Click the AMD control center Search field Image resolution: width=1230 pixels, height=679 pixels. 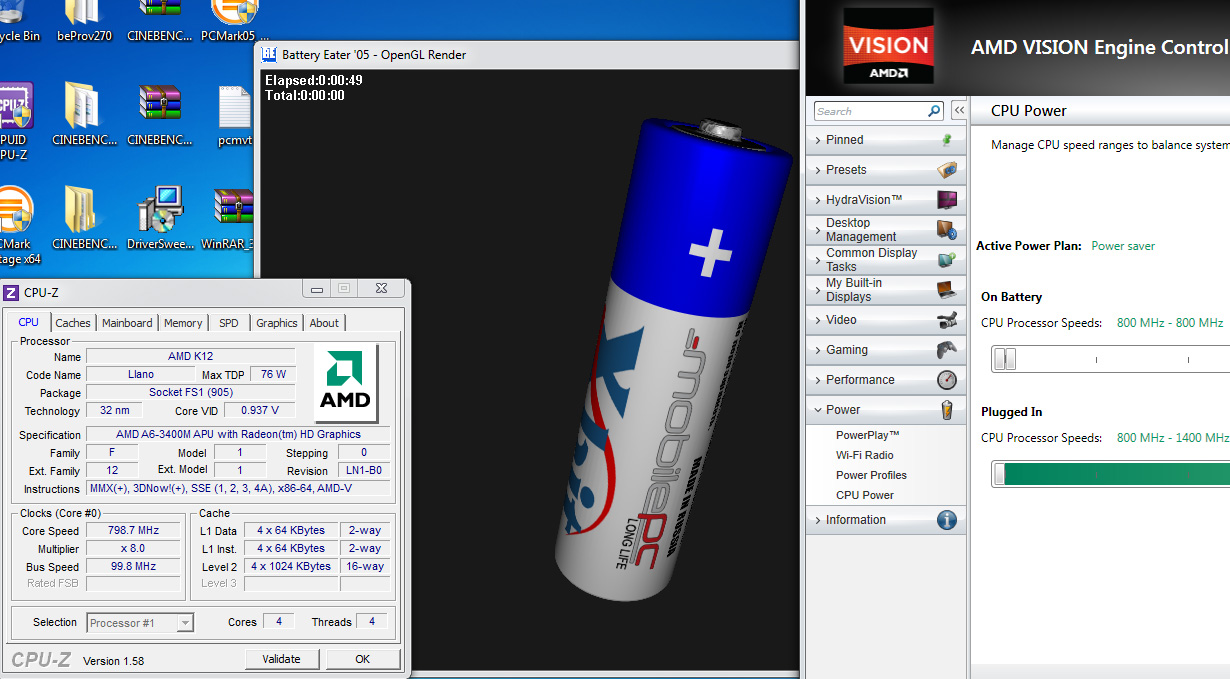pyautogui.click(x=871, y=111)
